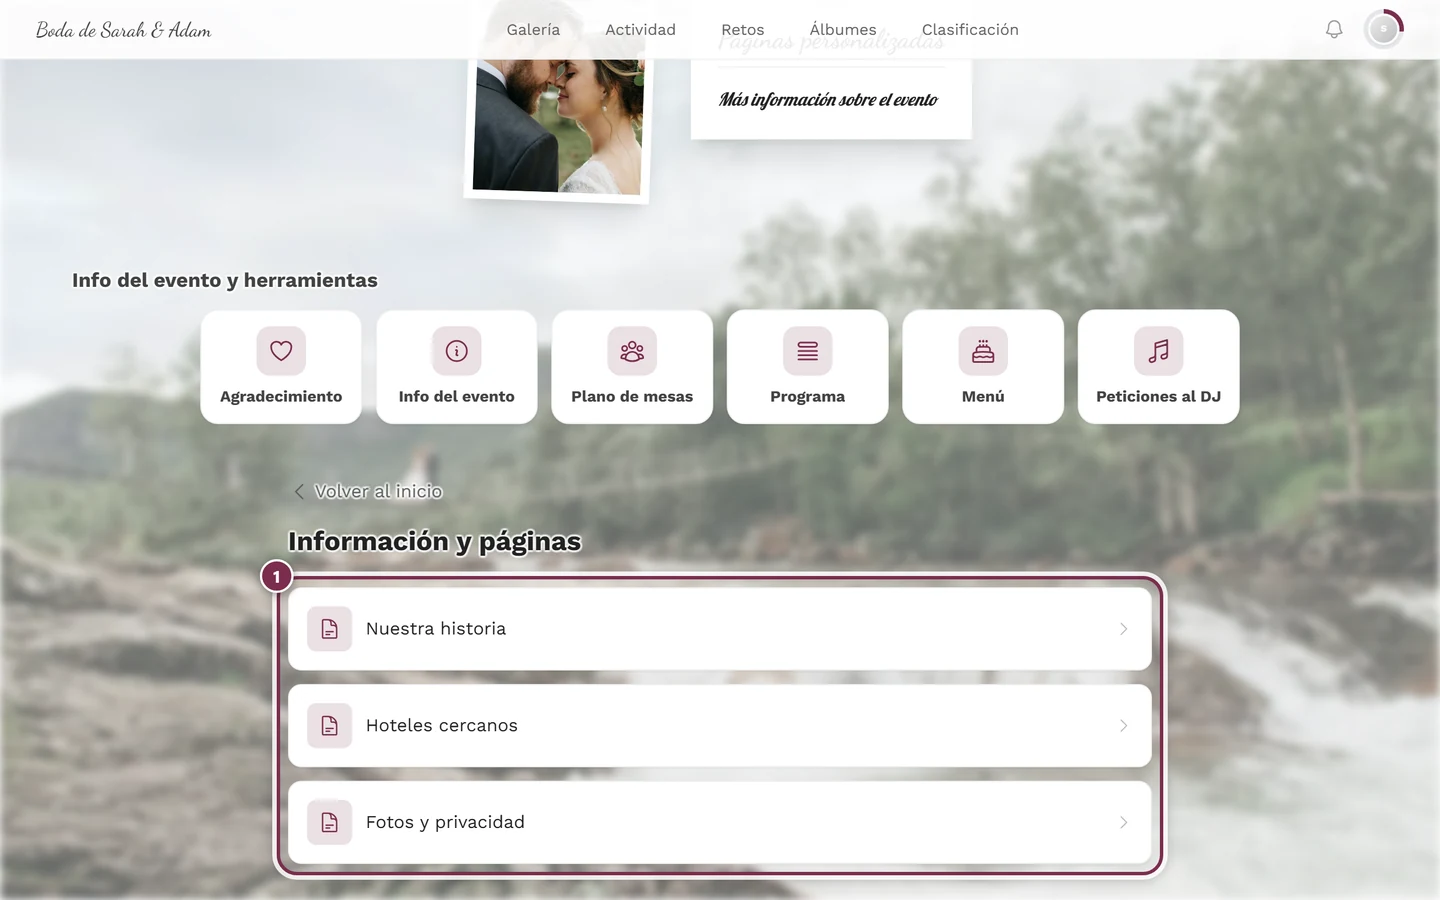The image size is (1440, 900).
Task: Click the list lines icon for Programa
Action: tap(808, 351)
